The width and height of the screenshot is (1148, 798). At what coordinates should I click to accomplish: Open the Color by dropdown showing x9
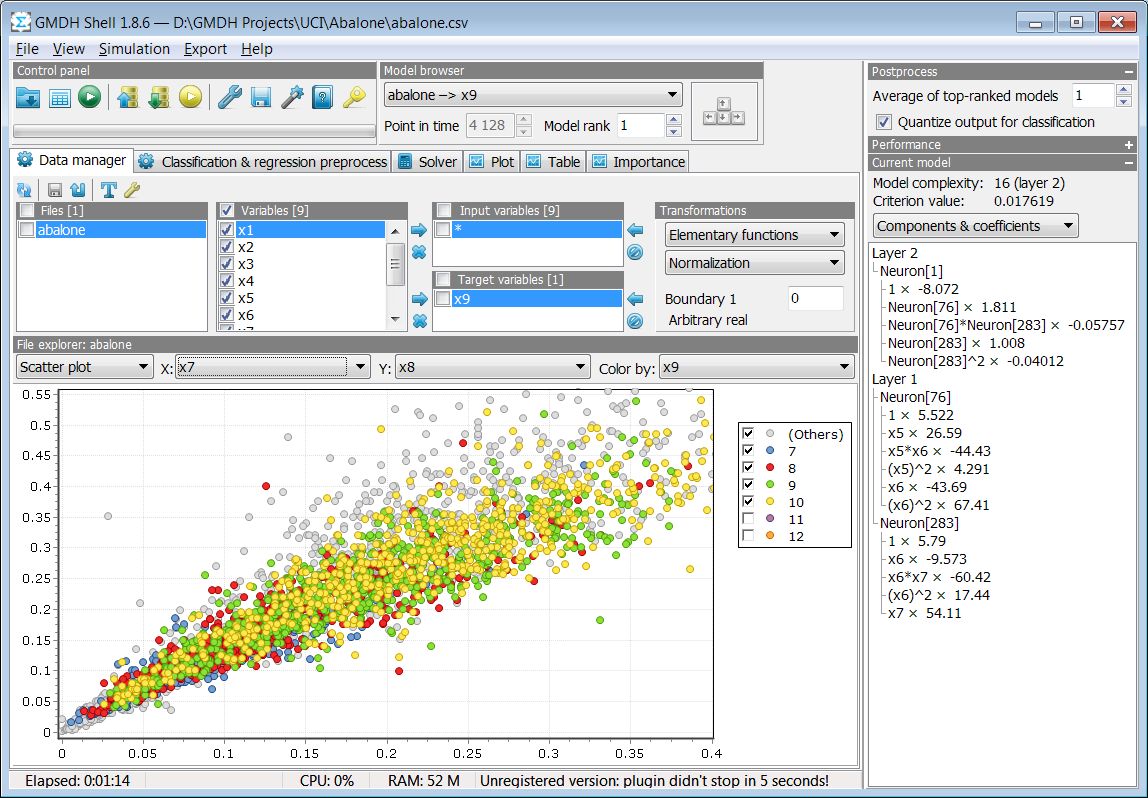[x=756, y=366]
